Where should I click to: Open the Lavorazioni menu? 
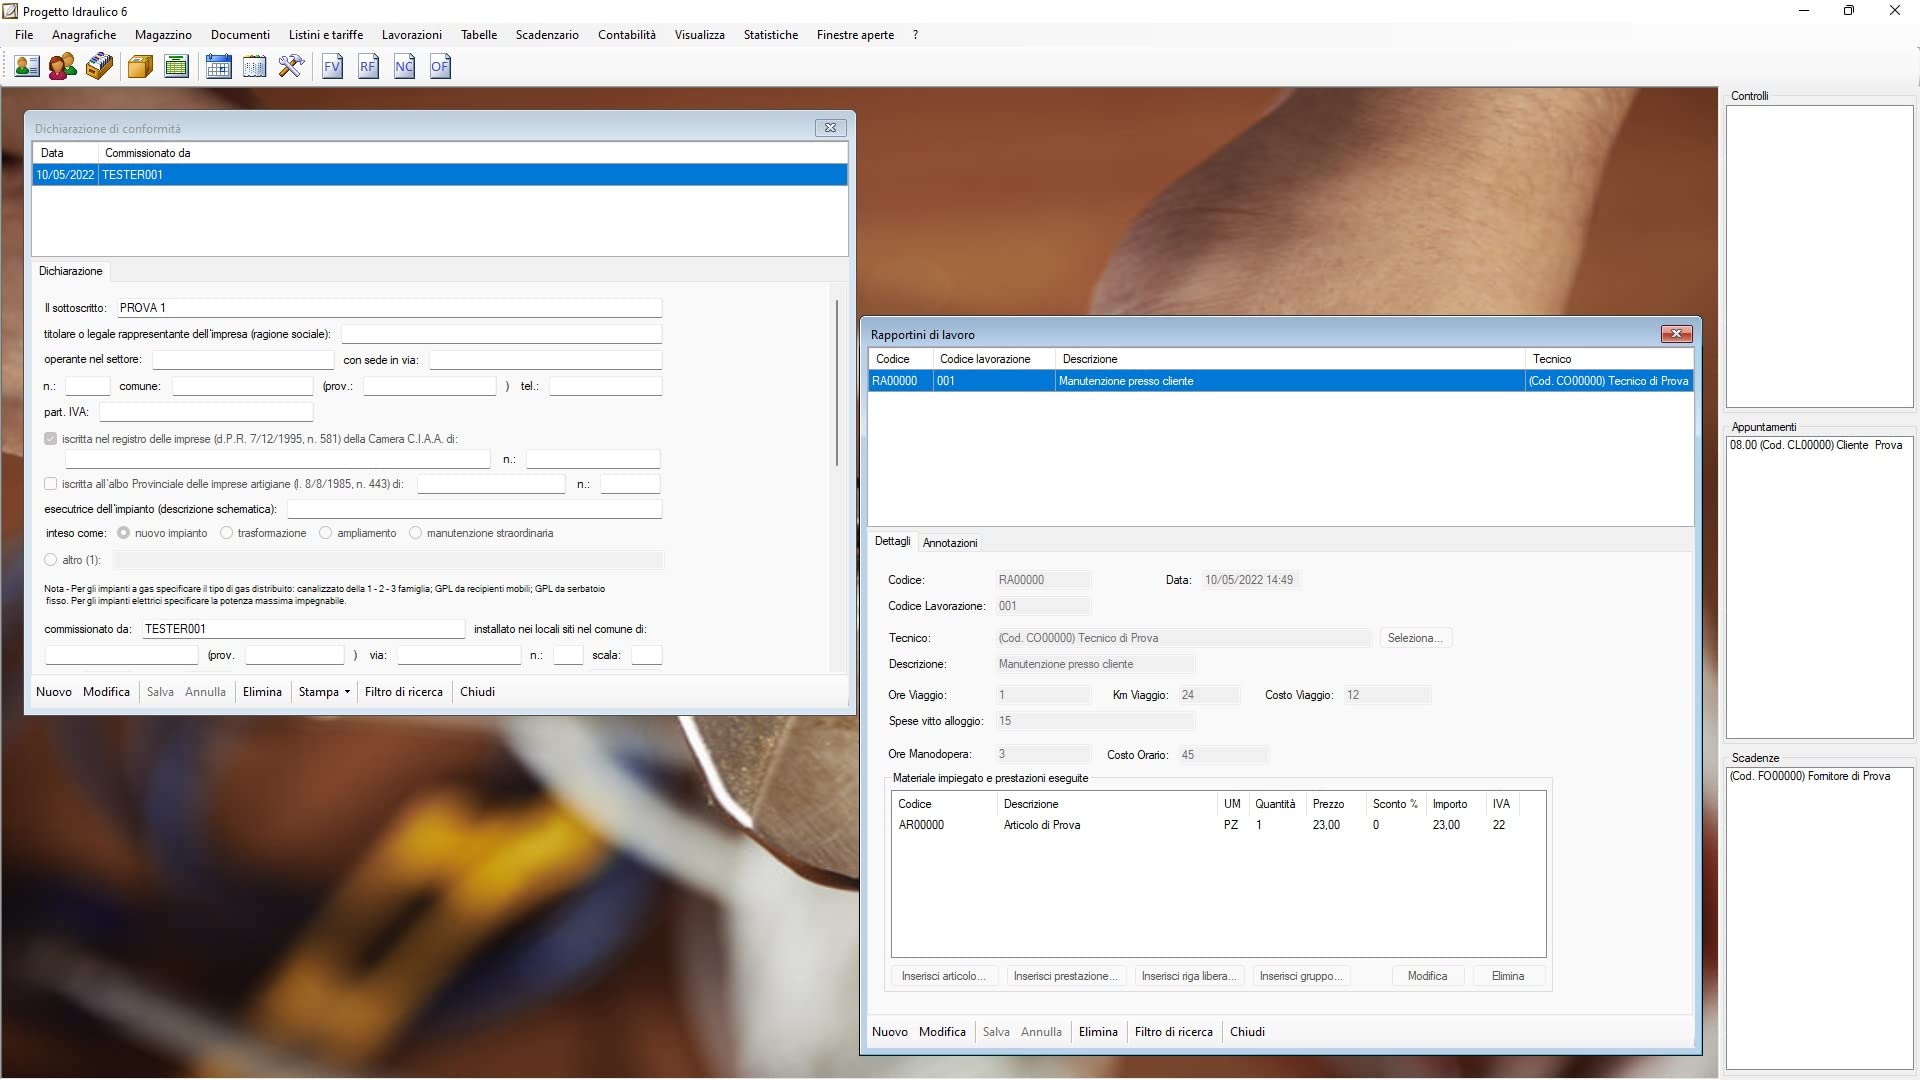coord(412,35)
